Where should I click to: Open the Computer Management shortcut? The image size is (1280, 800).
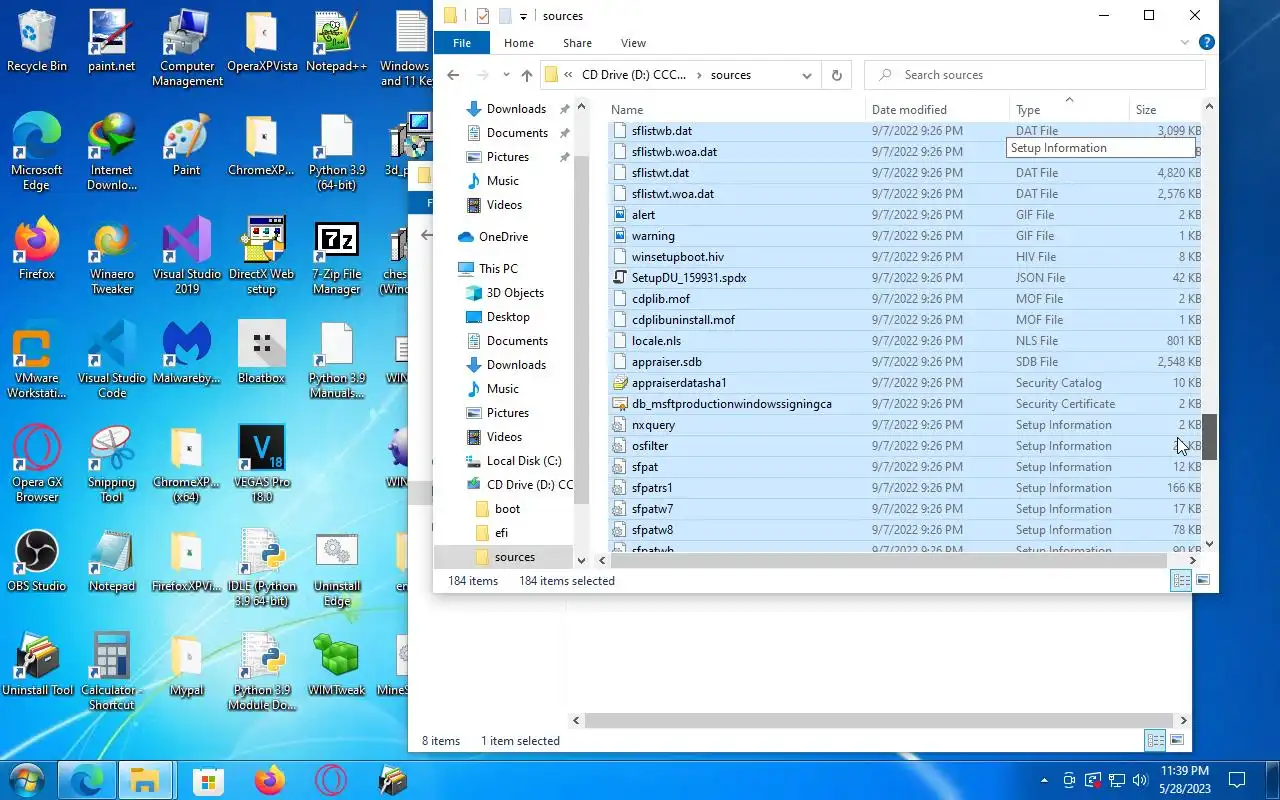click(x=187, y=49)
